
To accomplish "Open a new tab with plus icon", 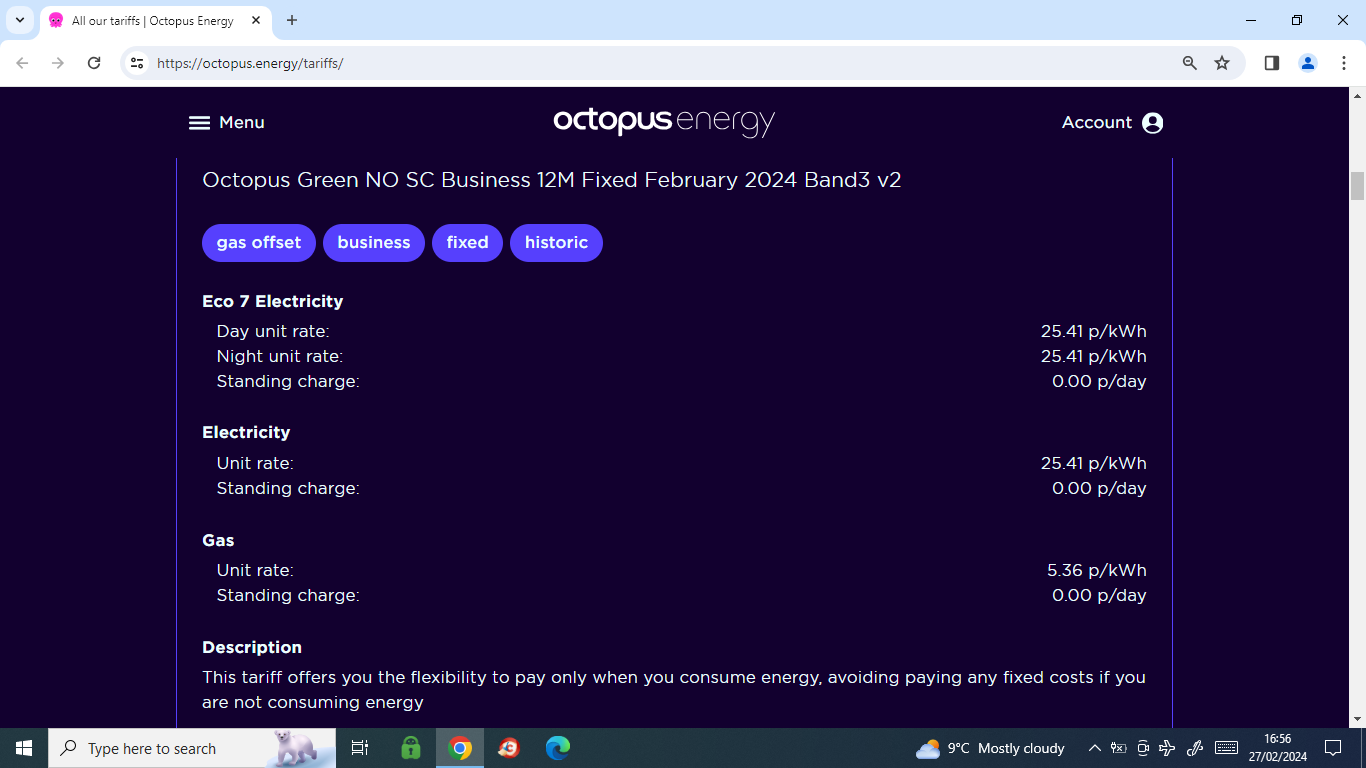I will (292, 20).
